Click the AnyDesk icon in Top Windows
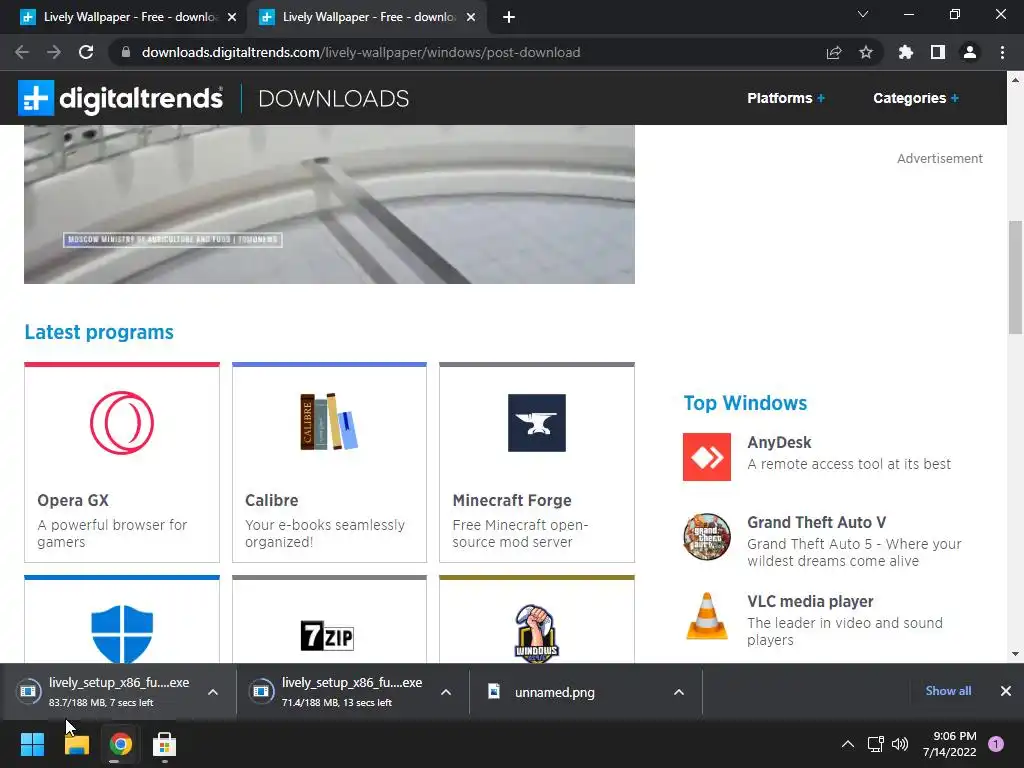This screenshot has width=1024, height=768. point(707,456)
